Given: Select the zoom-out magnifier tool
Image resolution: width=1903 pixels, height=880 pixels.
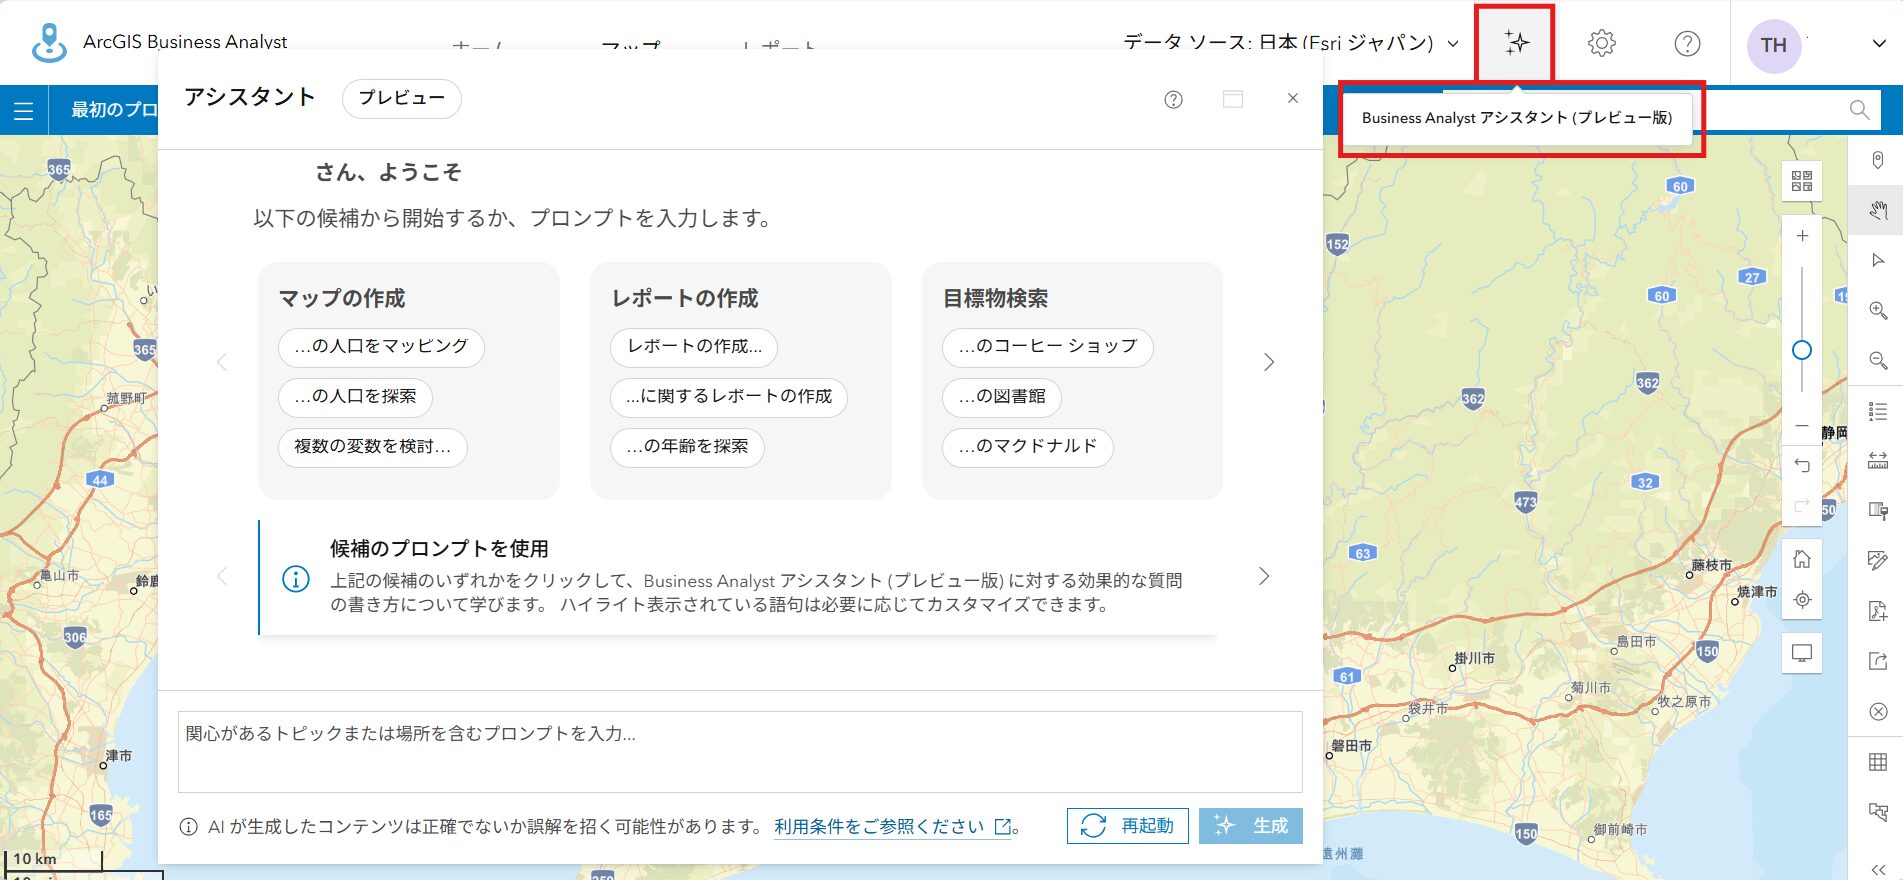Looking at the screenshot, I should click(x=1878, y=361).
